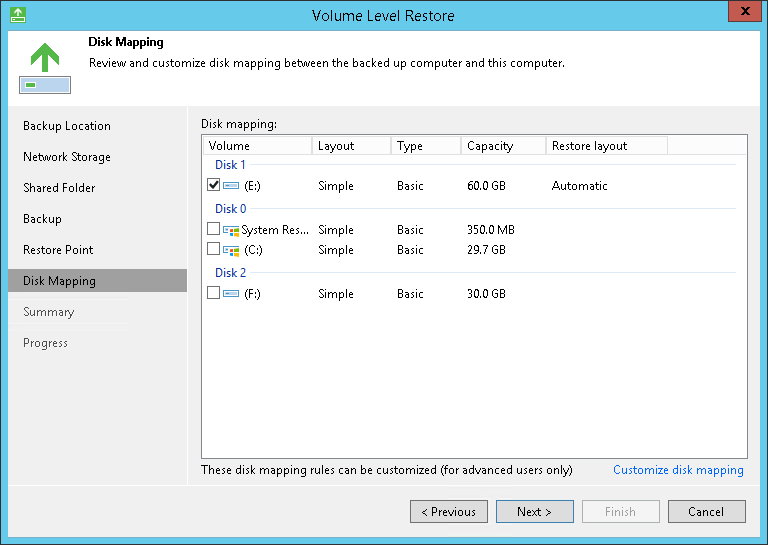Viewport: 768px width, 545px height.
Task: Switch to the Network Storage step
Action: [67, 157]
